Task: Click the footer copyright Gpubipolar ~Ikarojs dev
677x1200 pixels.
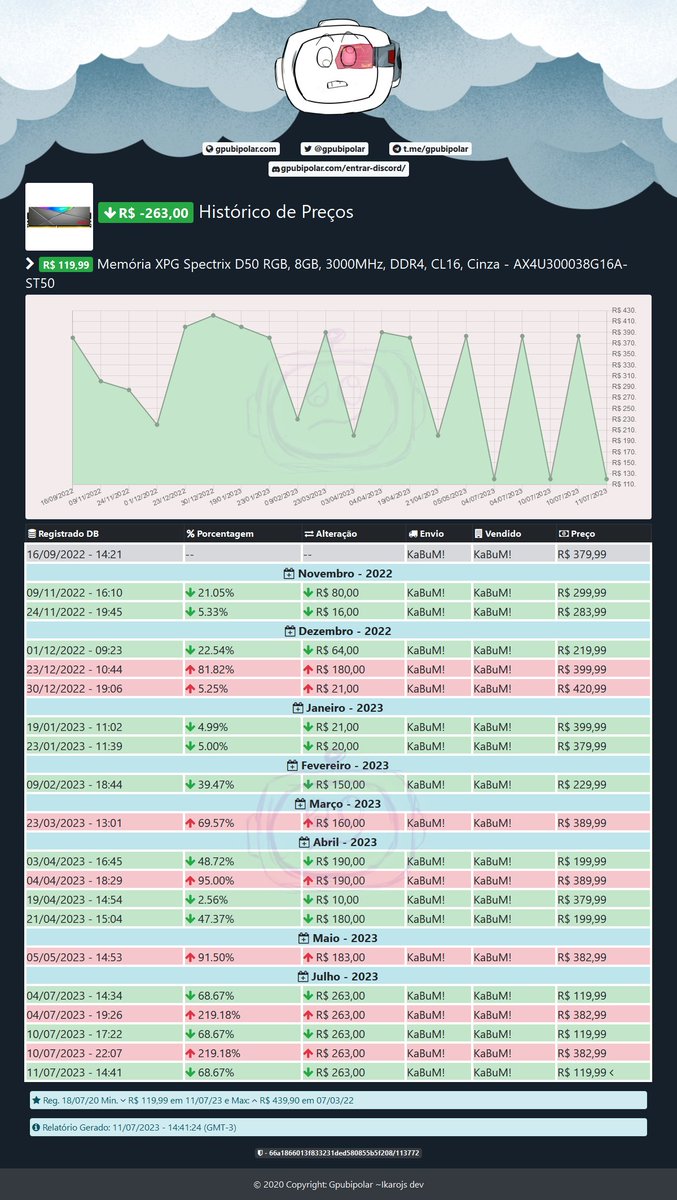Action: pos(338,1185)
